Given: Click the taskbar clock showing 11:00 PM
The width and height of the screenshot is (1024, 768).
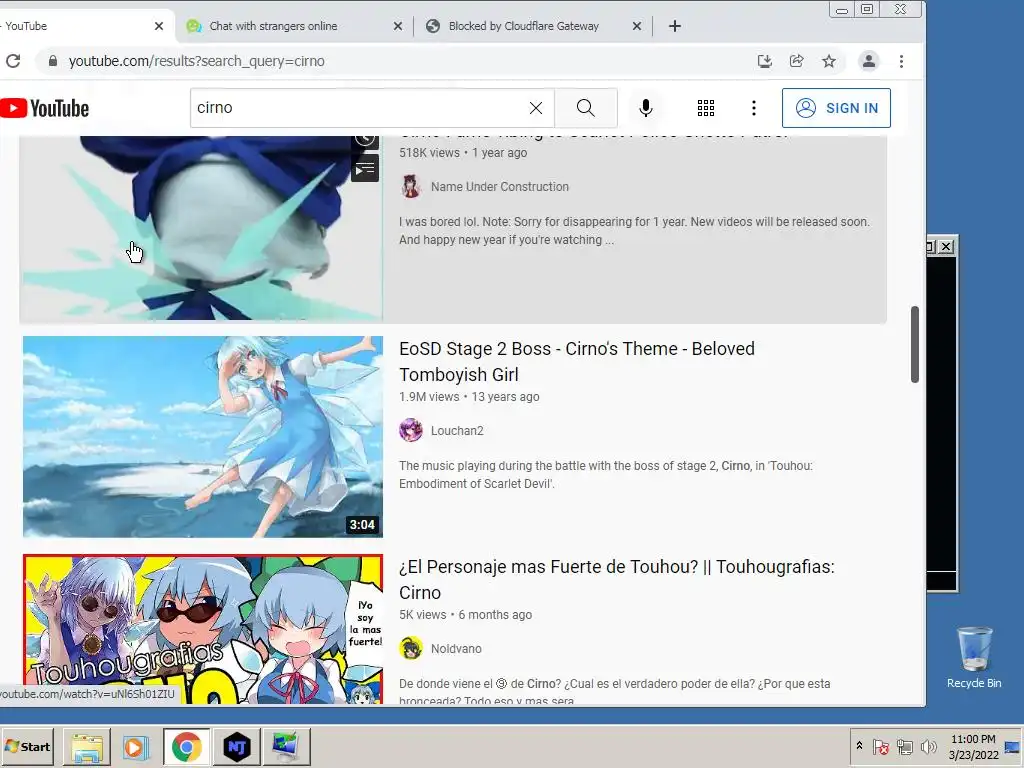Looking at the screenshot, I should click(973, 746).
